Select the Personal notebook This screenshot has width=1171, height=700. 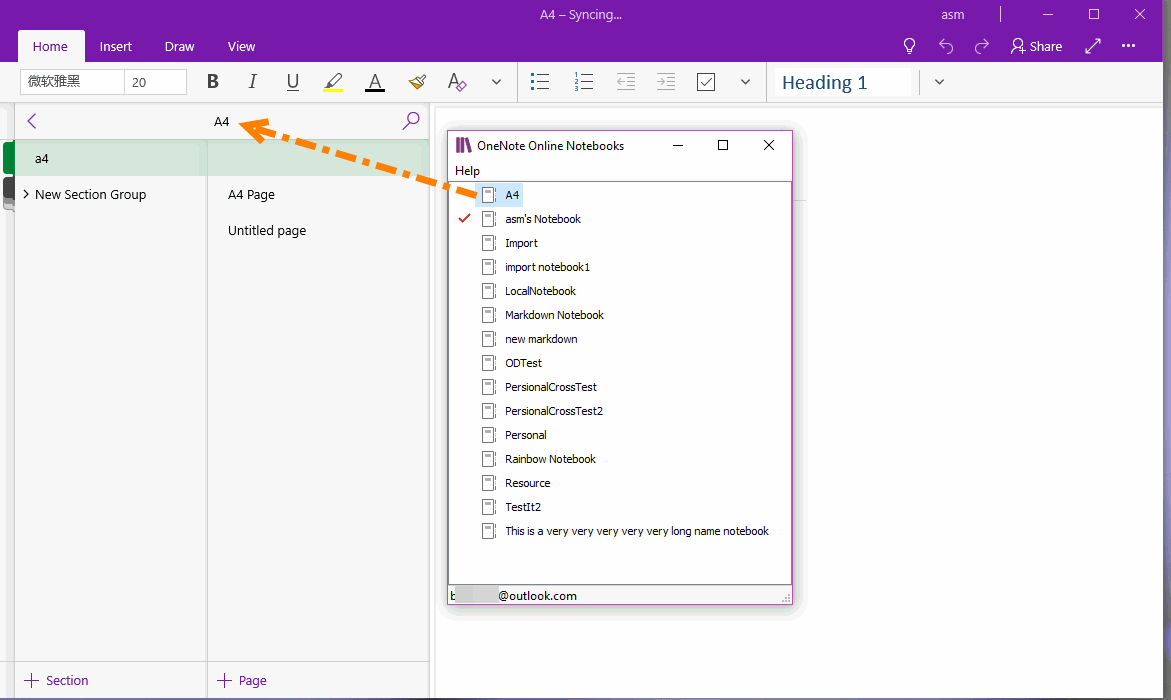click(x=526, y=435)
